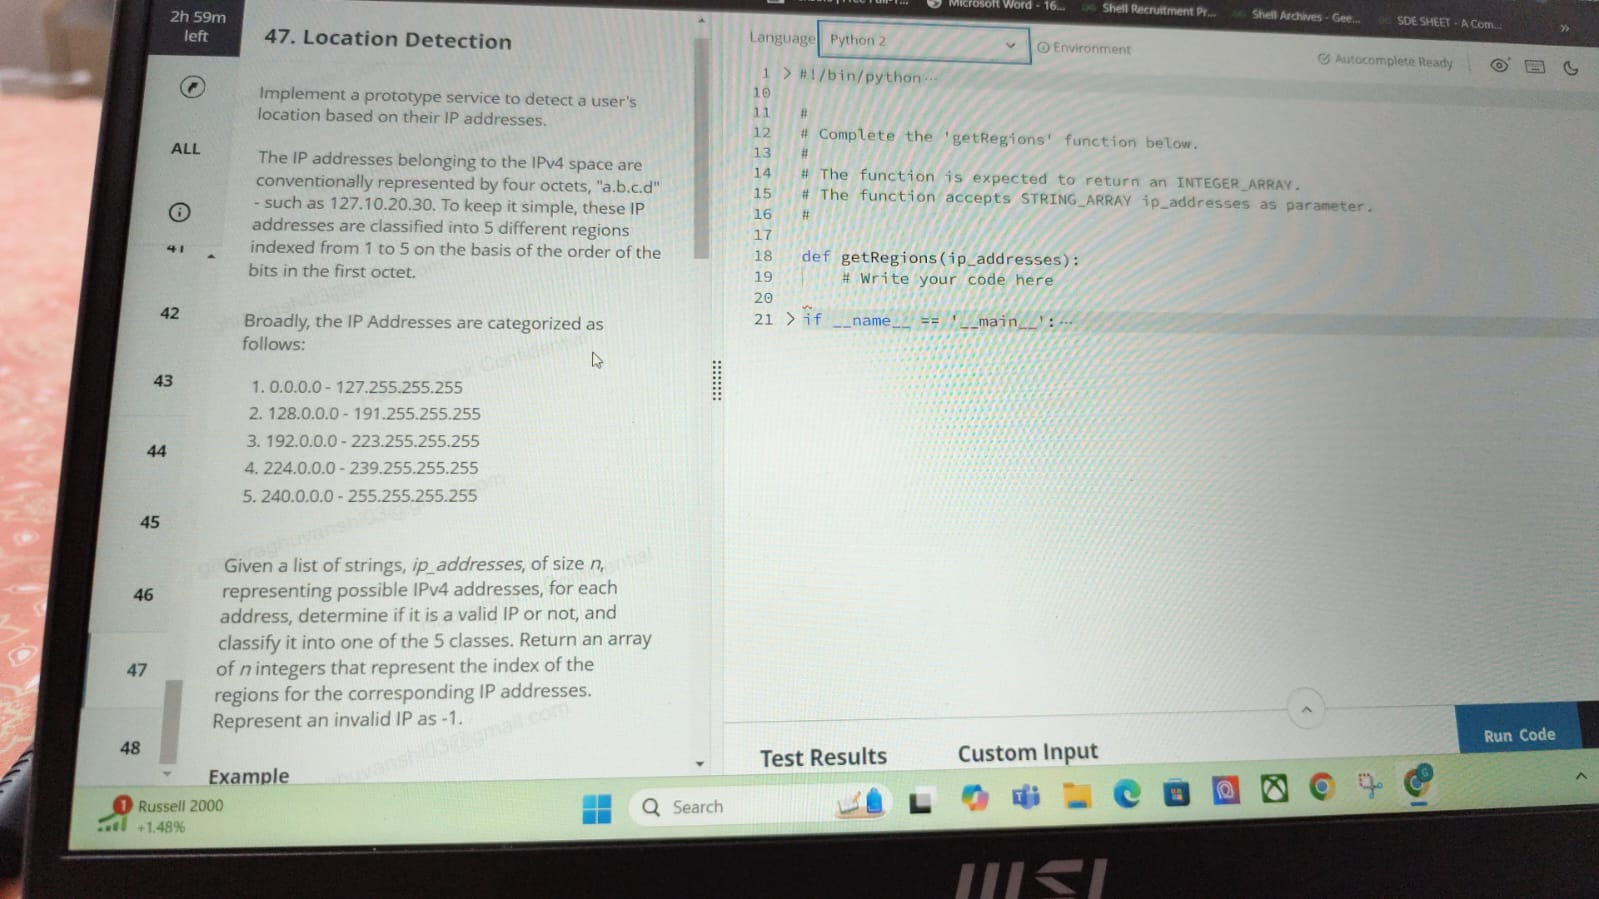Launch Copilot from the taskbar
Viewport: 1599px width, 899px height.
click(x=974, y=798)
